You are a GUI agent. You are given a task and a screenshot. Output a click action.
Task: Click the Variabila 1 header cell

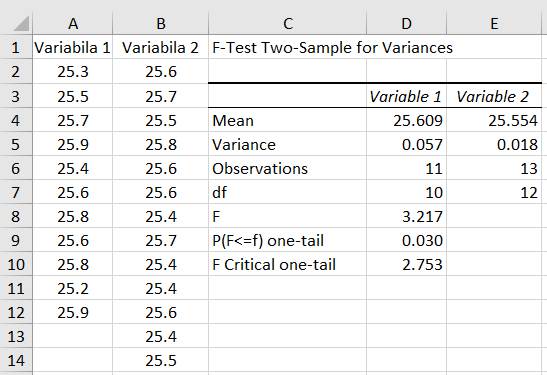(x=73, y=47)
